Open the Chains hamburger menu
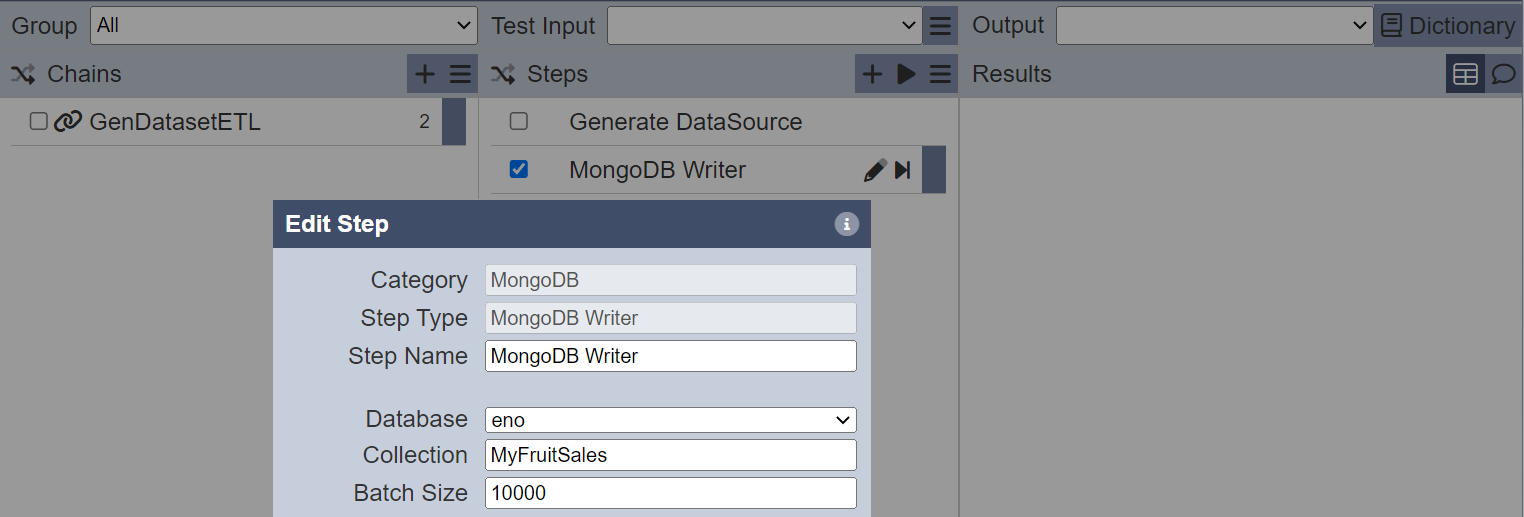The width and height of the screenshot is (1524, 517). (460, 74)
